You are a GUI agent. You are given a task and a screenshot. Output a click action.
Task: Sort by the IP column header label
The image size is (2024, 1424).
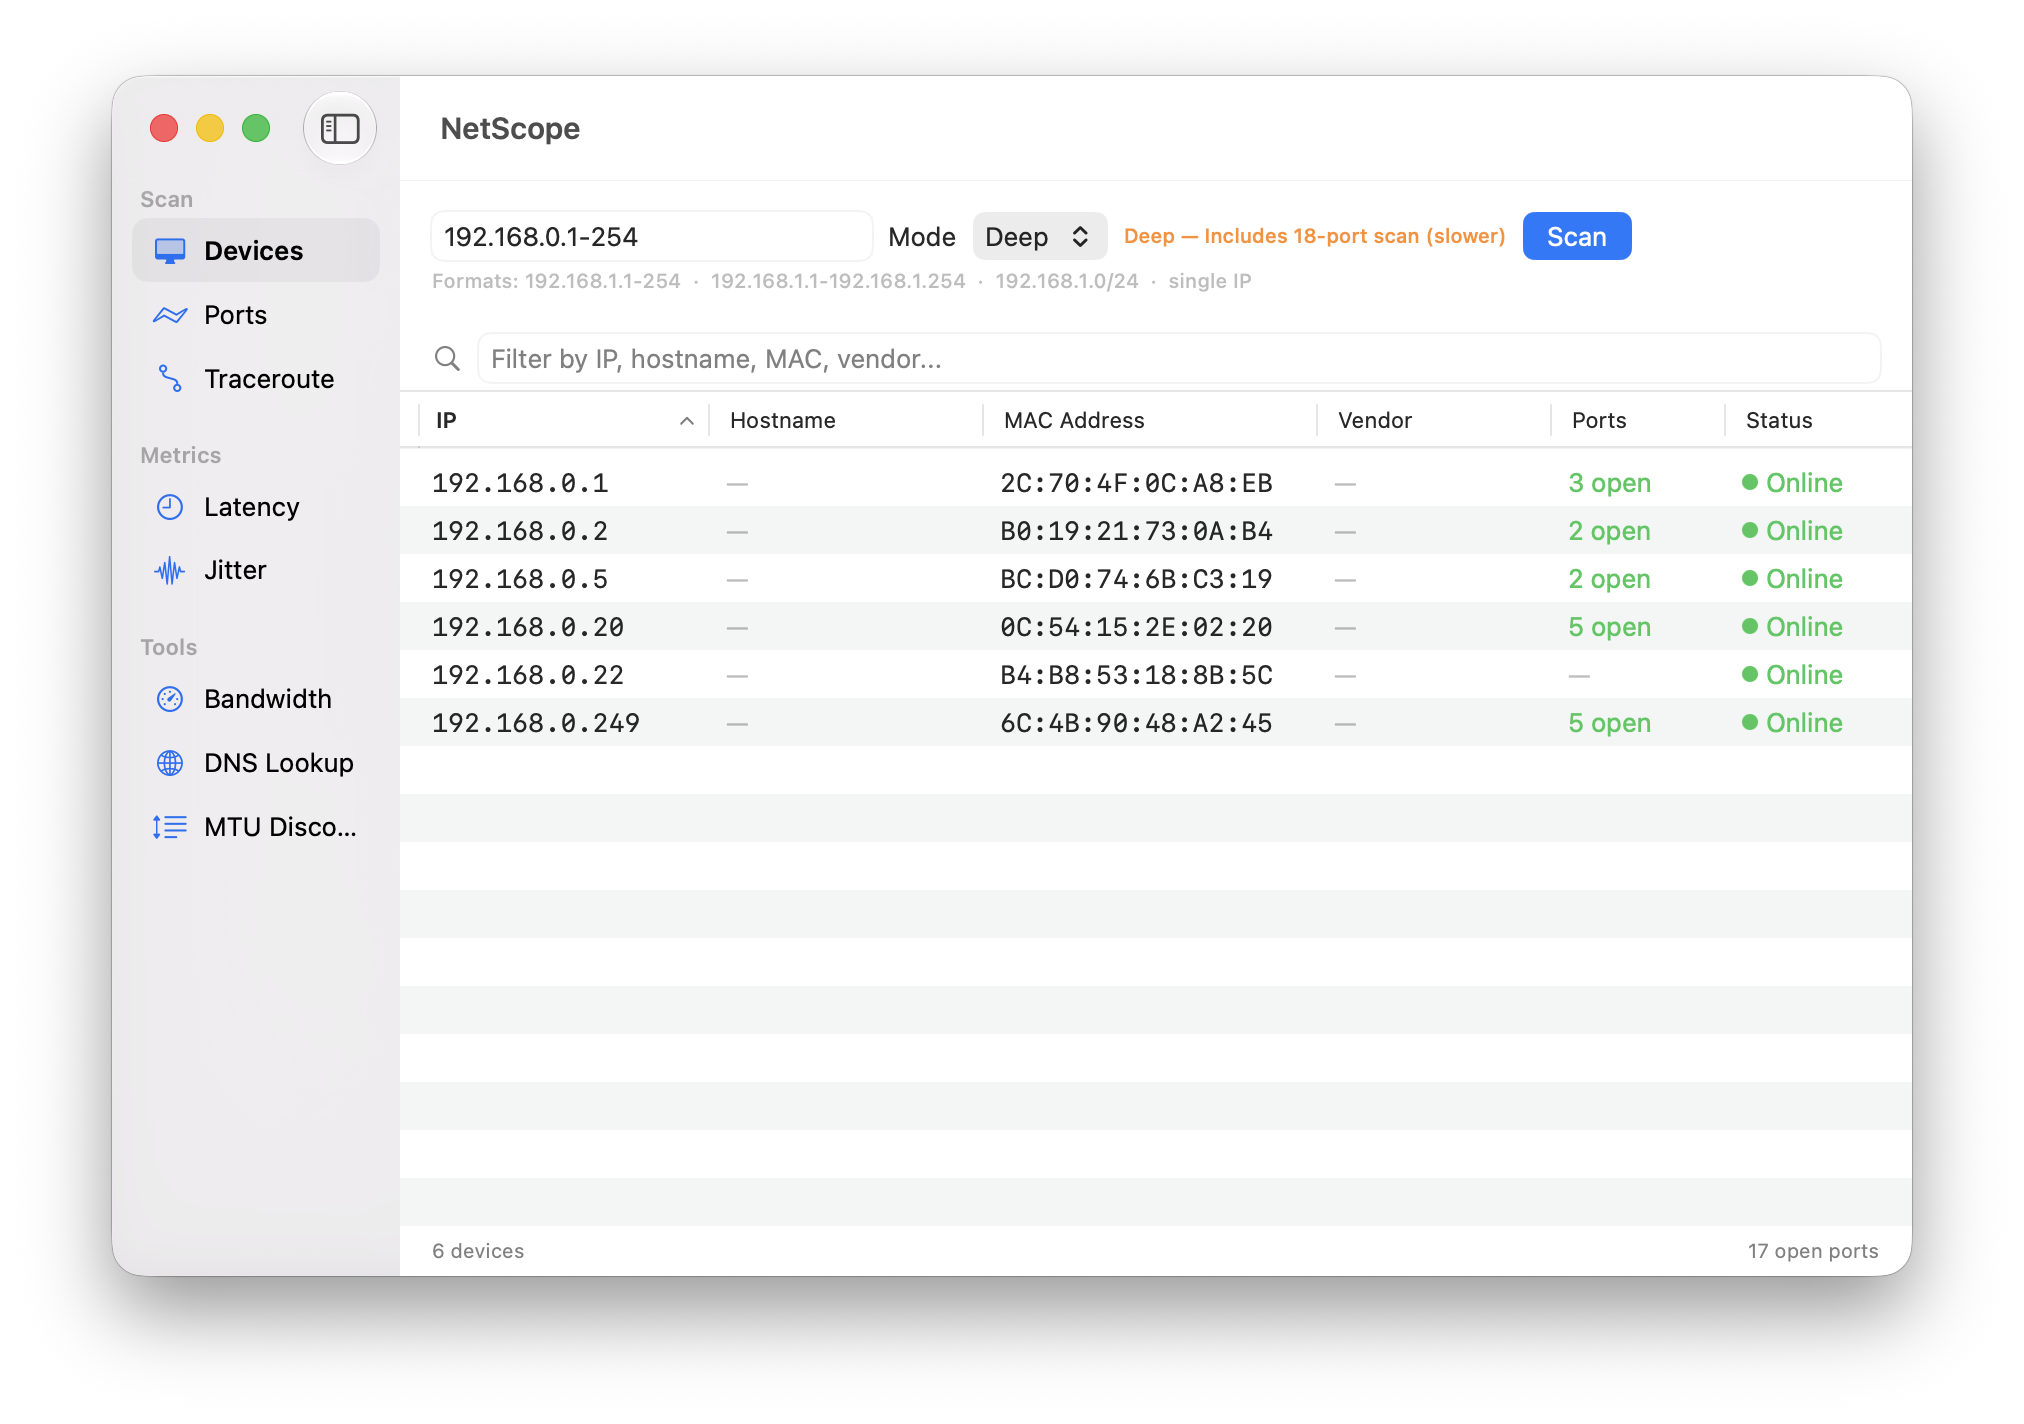point(446,421)
